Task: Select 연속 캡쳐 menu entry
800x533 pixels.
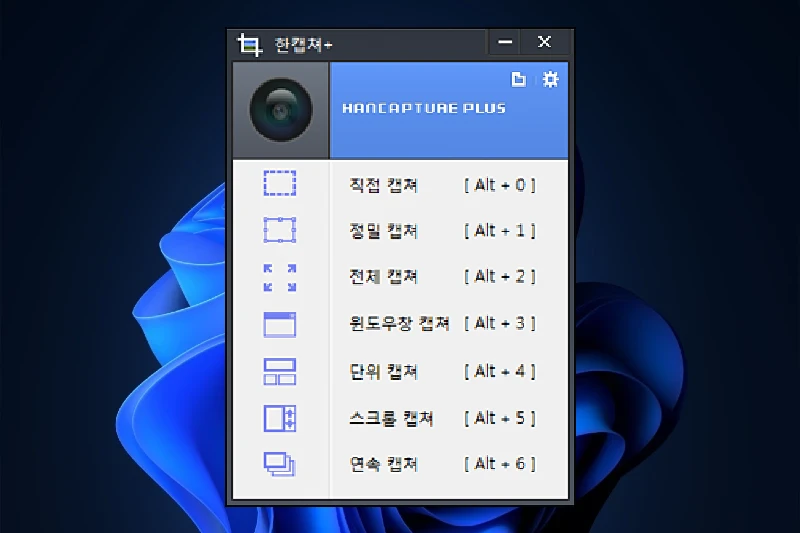Action: (384, 464)
